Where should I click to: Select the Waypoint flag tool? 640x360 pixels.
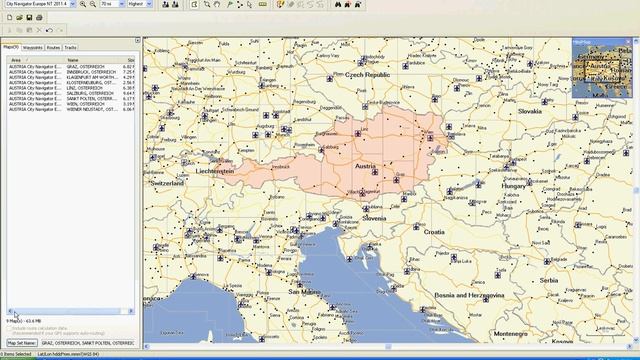point(230,4)
